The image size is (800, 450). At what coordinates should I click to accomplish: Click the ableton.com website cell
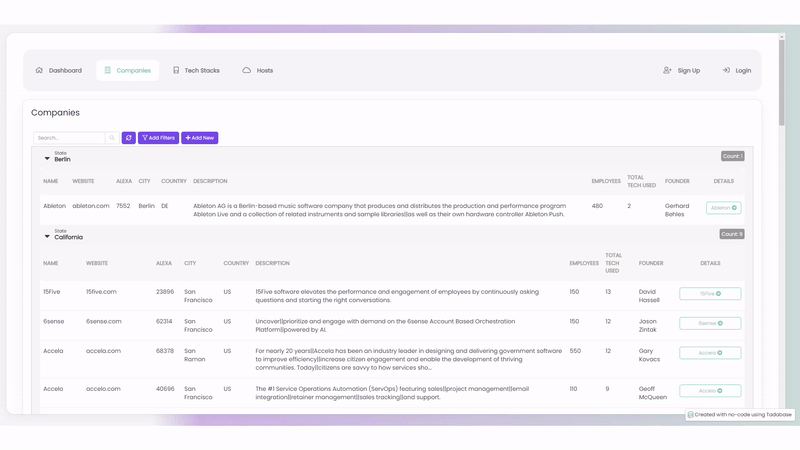(x=91, y=206)
